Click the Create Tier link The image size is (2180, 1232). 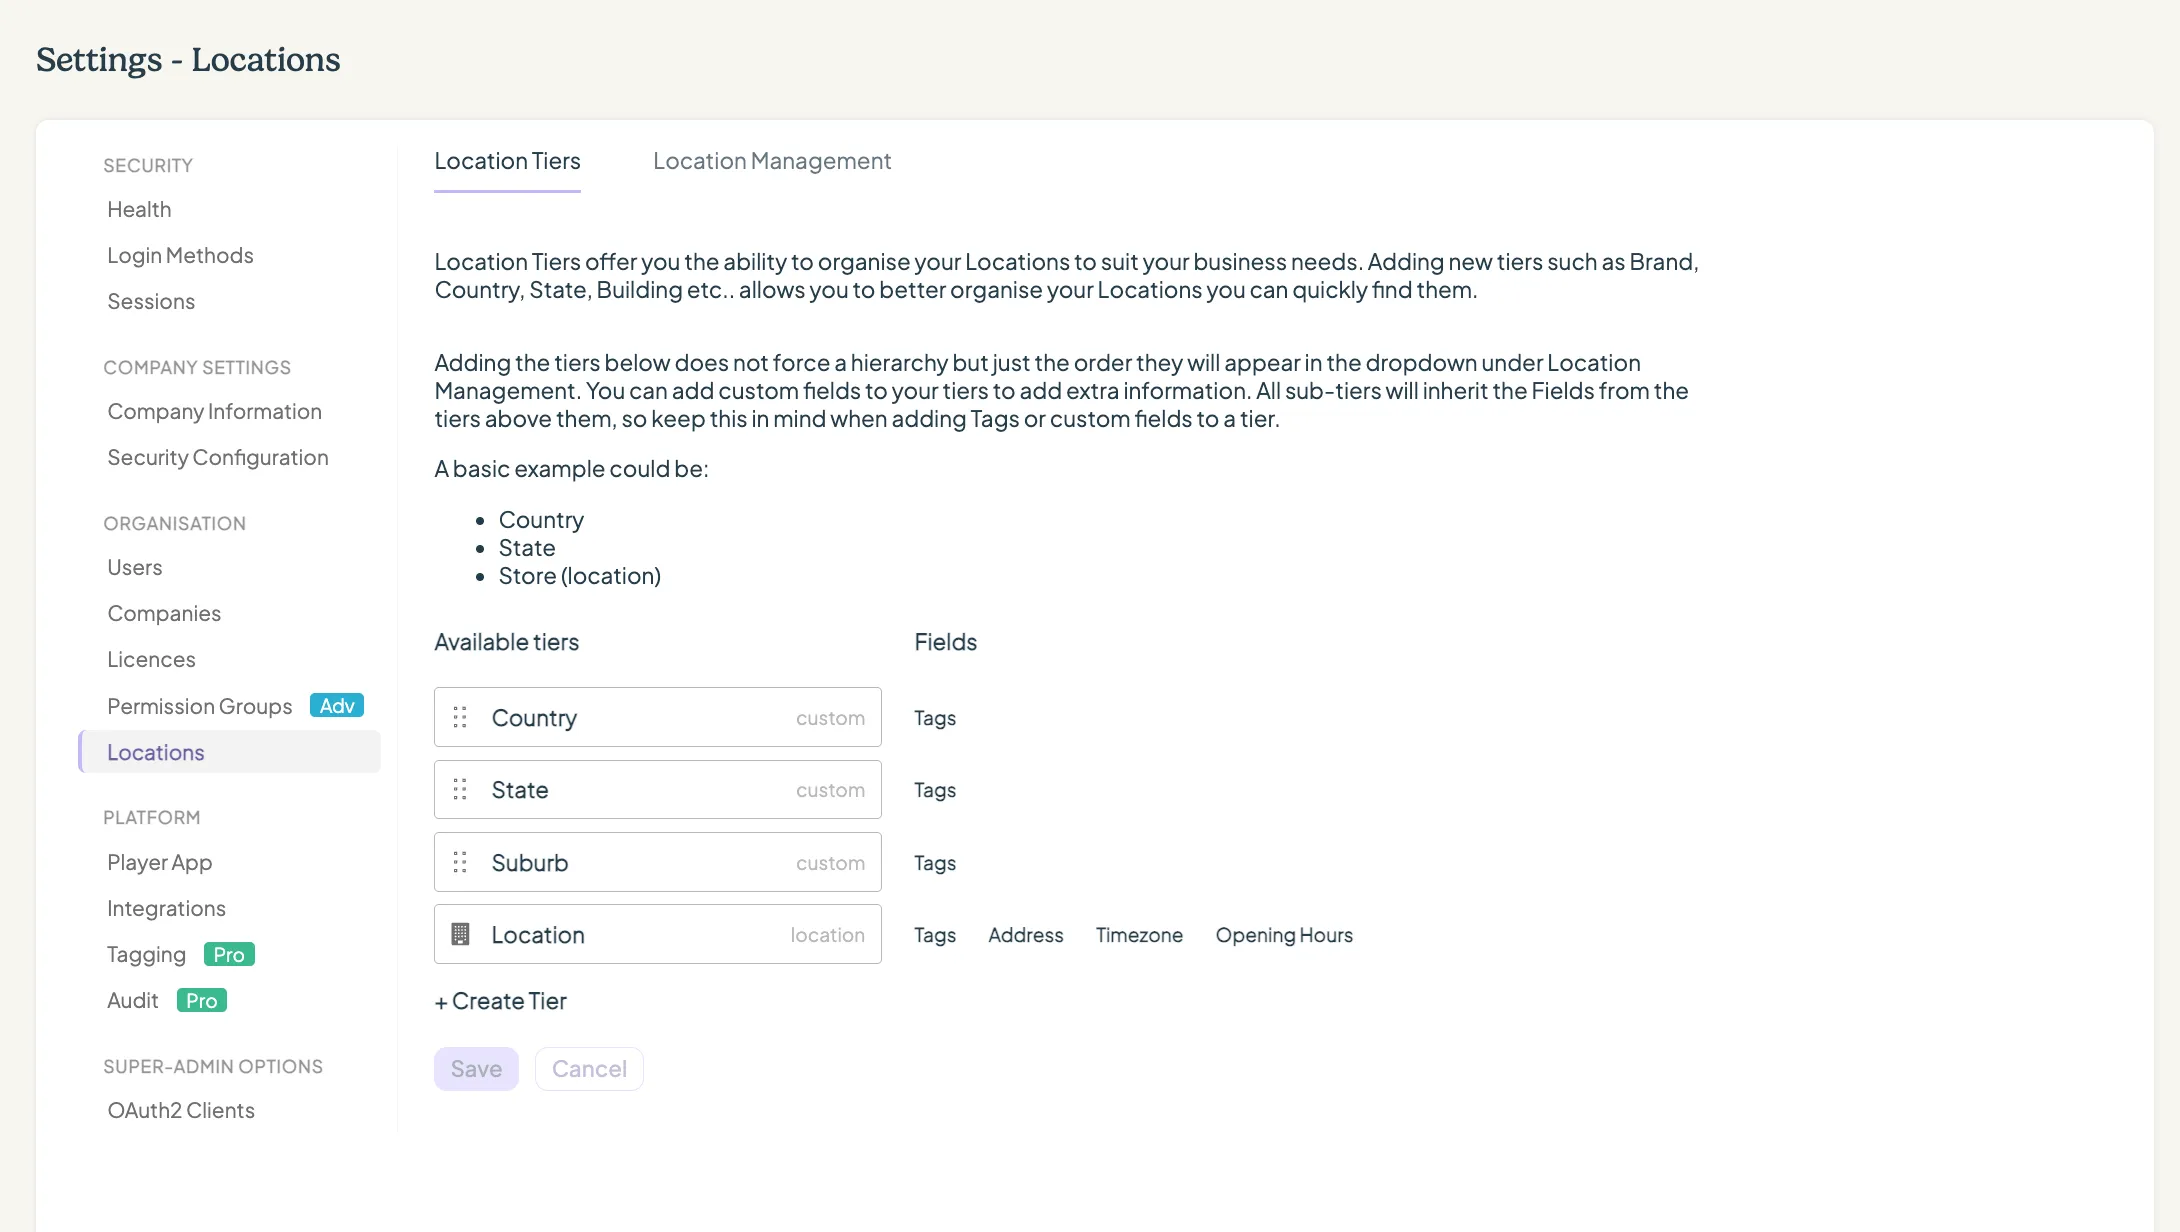[x=500, y=1001]
